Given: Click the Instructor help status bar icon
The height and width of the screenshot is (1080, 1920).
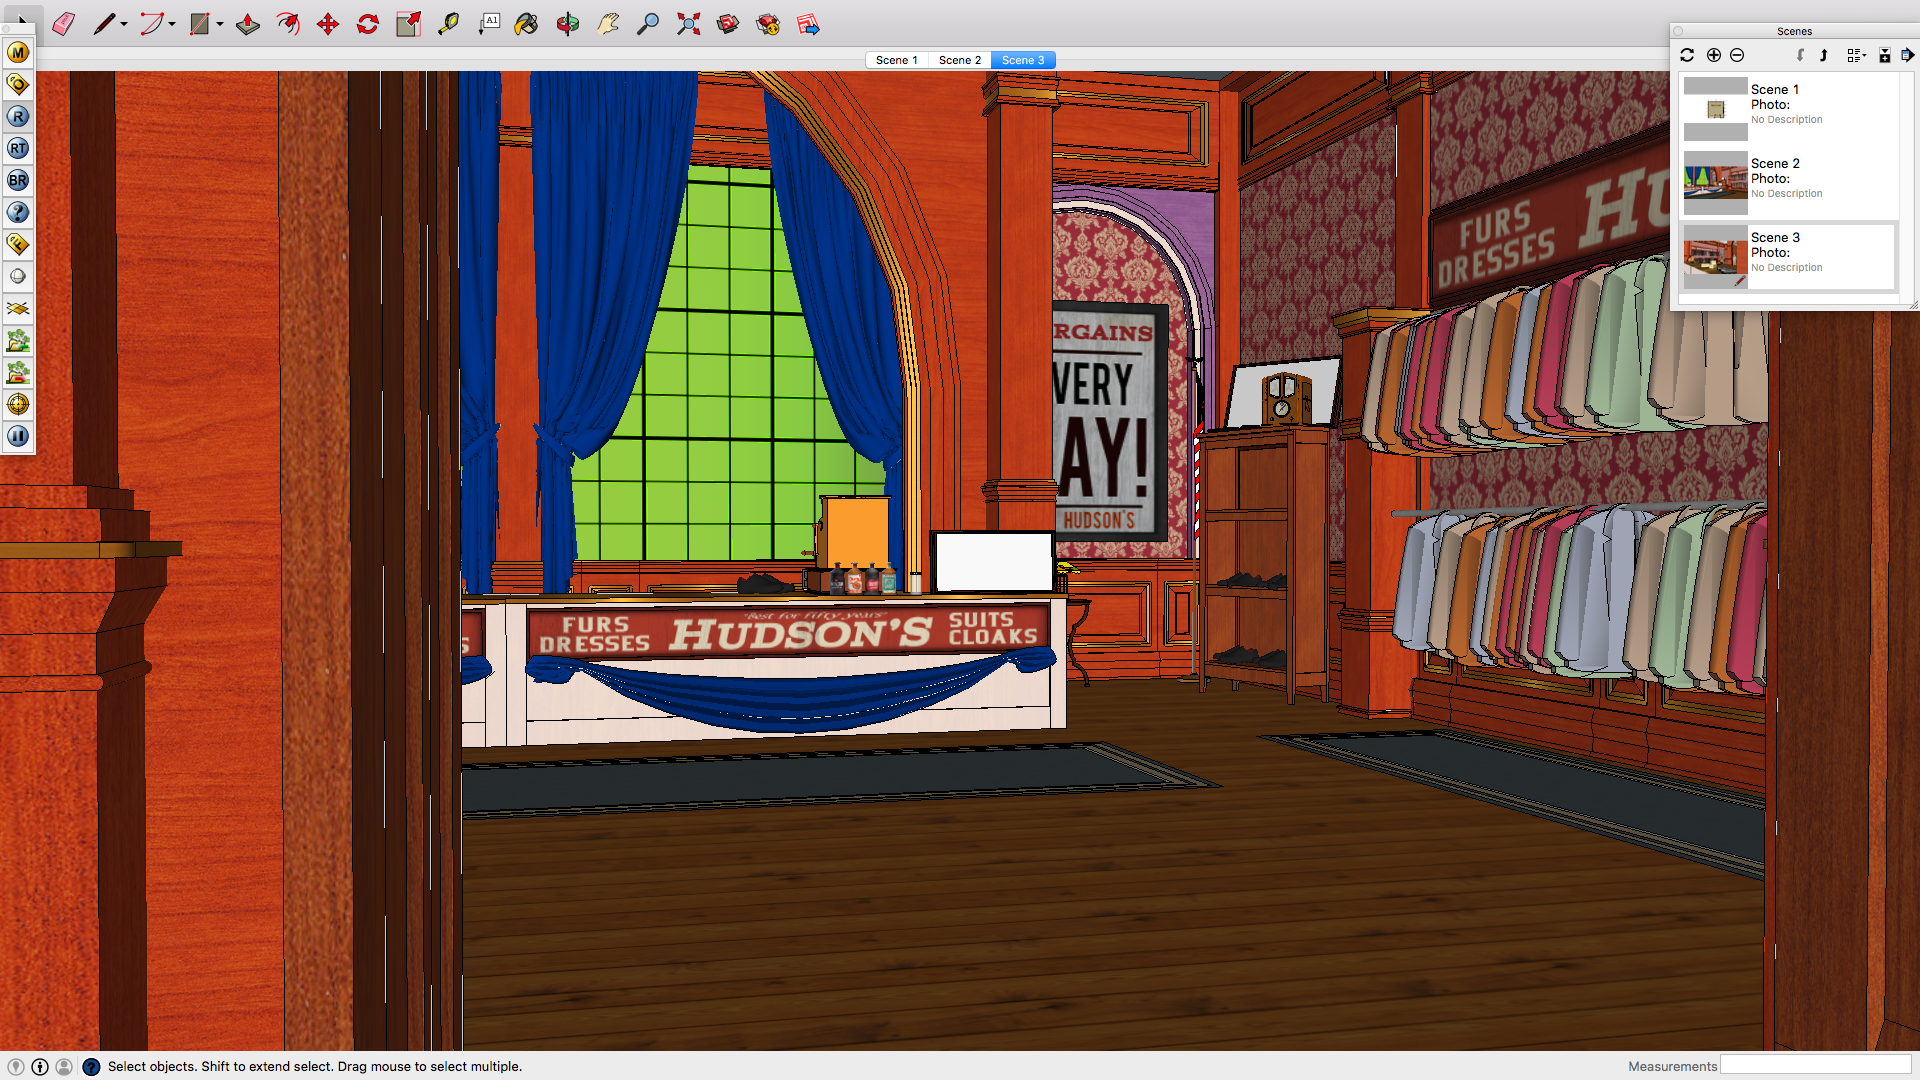Looking at the screenshot, I should click(91, 1066).
